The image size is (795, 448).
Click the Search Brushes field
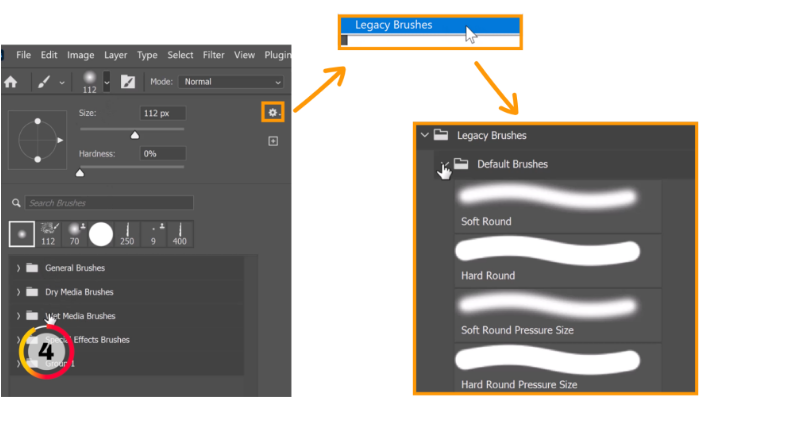point(109,203)
